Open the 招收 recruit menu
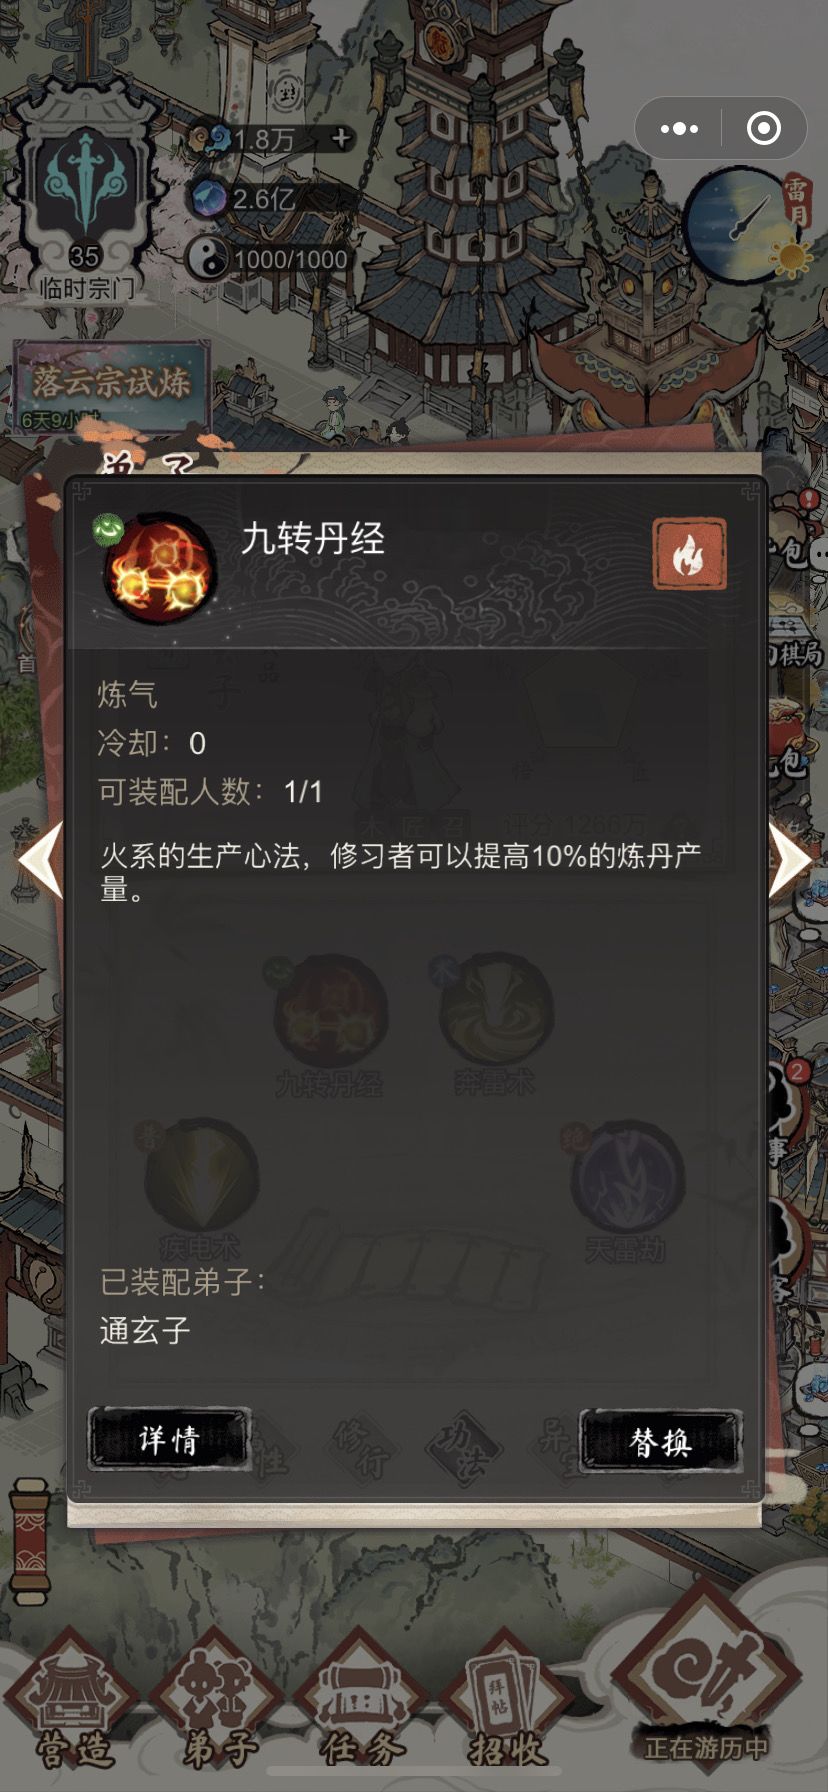Screen dimensions: 828x1792 coord(506,1700)
